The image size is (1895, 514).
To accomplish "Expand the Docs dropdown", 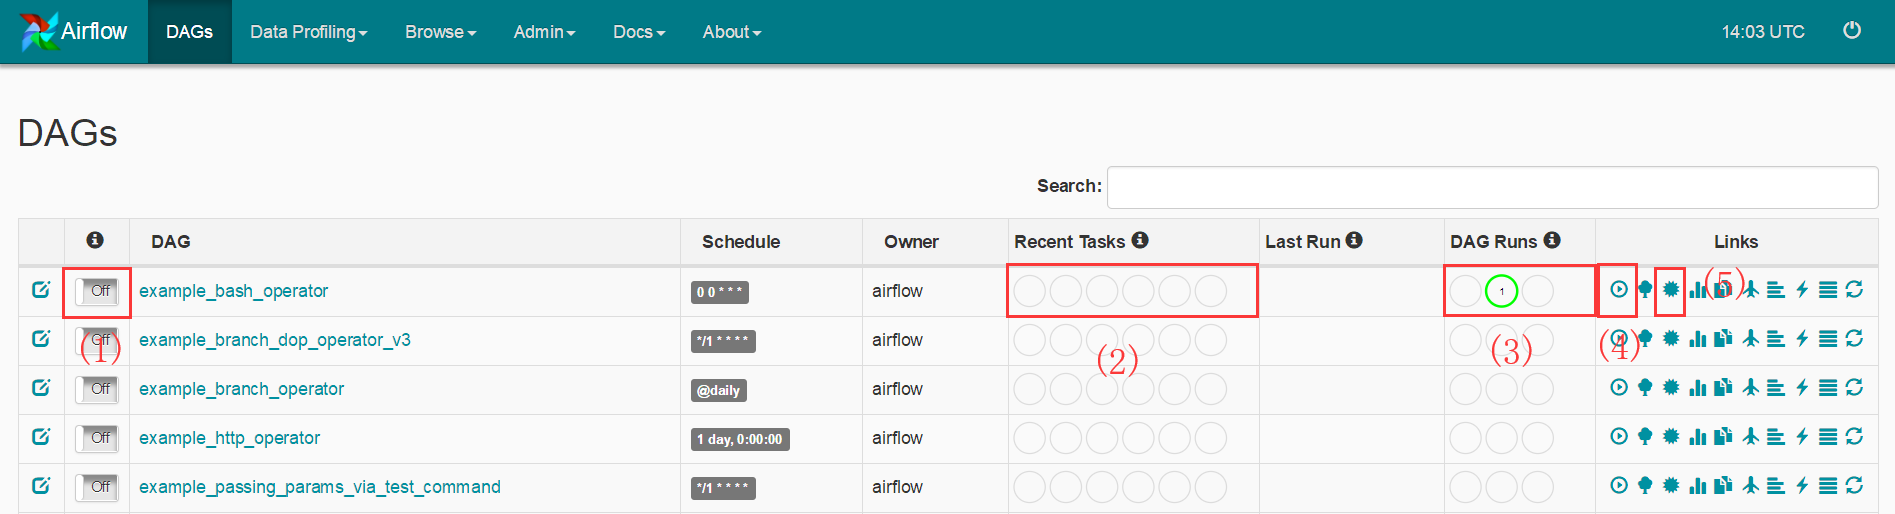I will (639, 32).
